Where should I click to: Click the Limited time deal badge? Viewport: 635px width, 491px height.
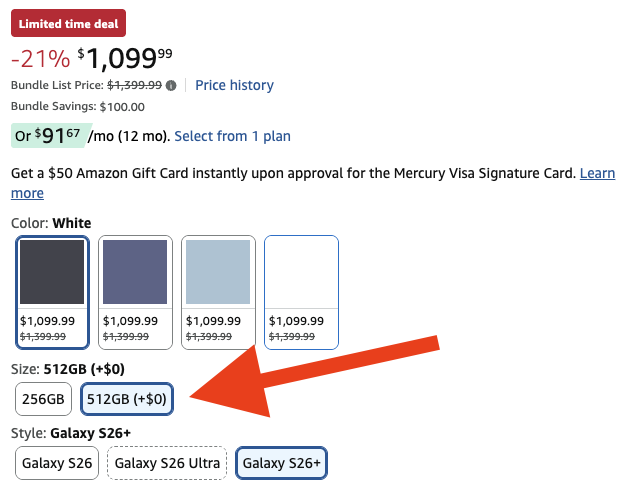pos(68,21)
